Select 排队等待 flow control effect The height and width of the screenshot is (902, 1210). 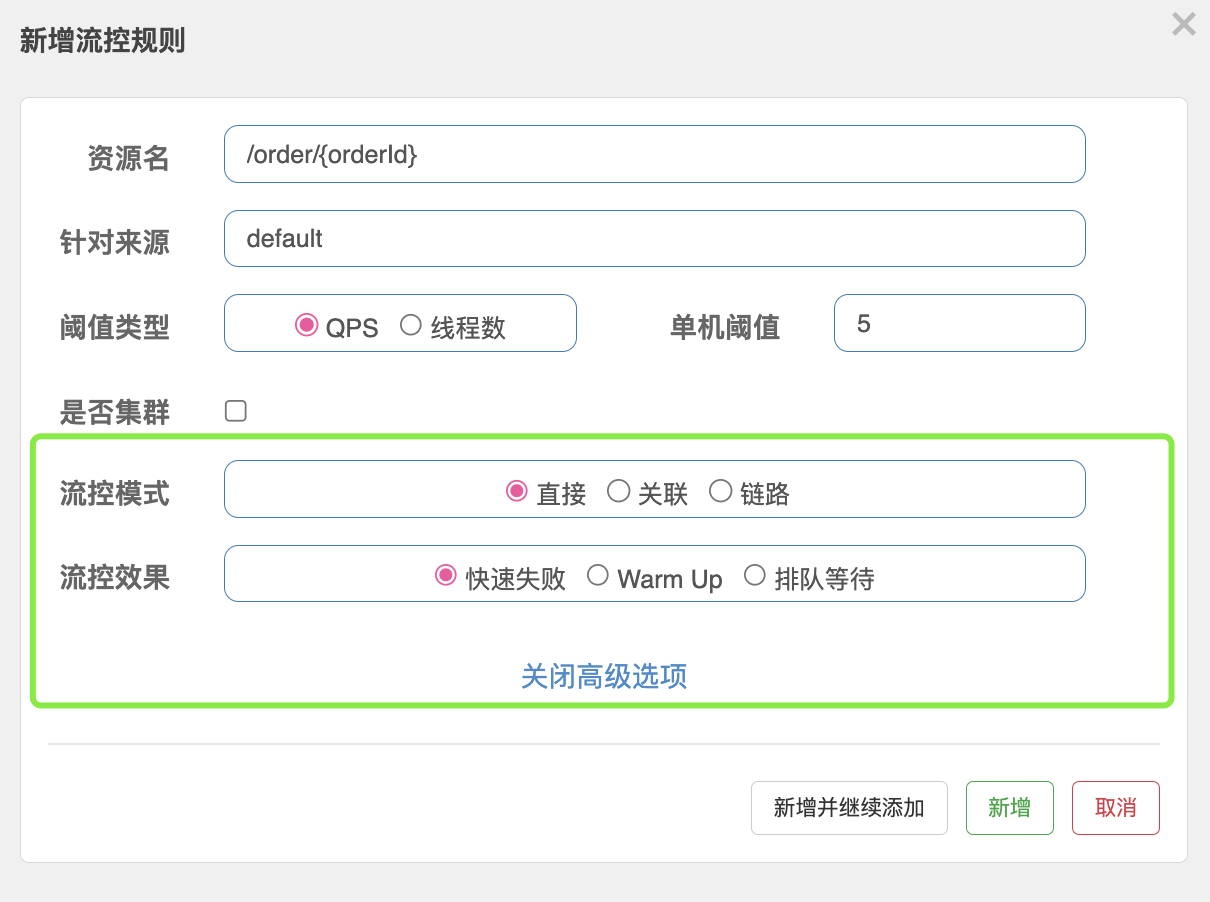click(755, 576)
